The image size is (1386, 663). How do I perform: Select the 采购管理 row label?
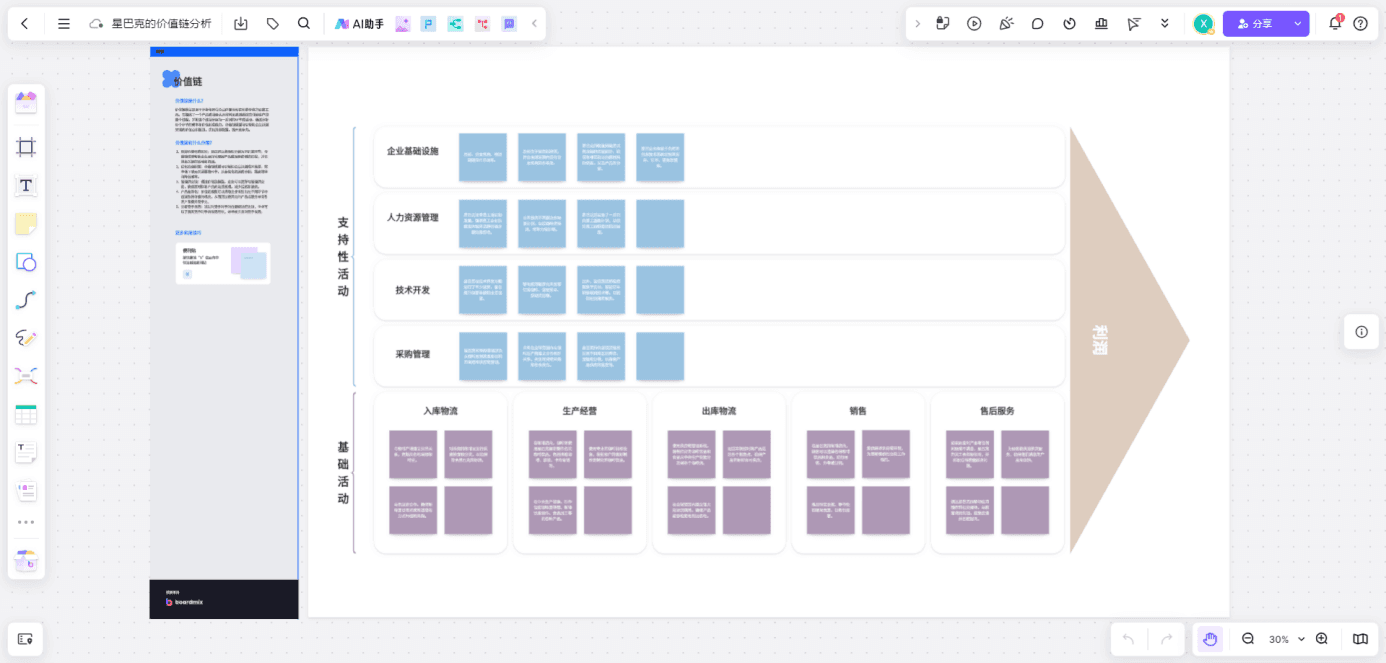pyautogui.click(x=412, y=354)
